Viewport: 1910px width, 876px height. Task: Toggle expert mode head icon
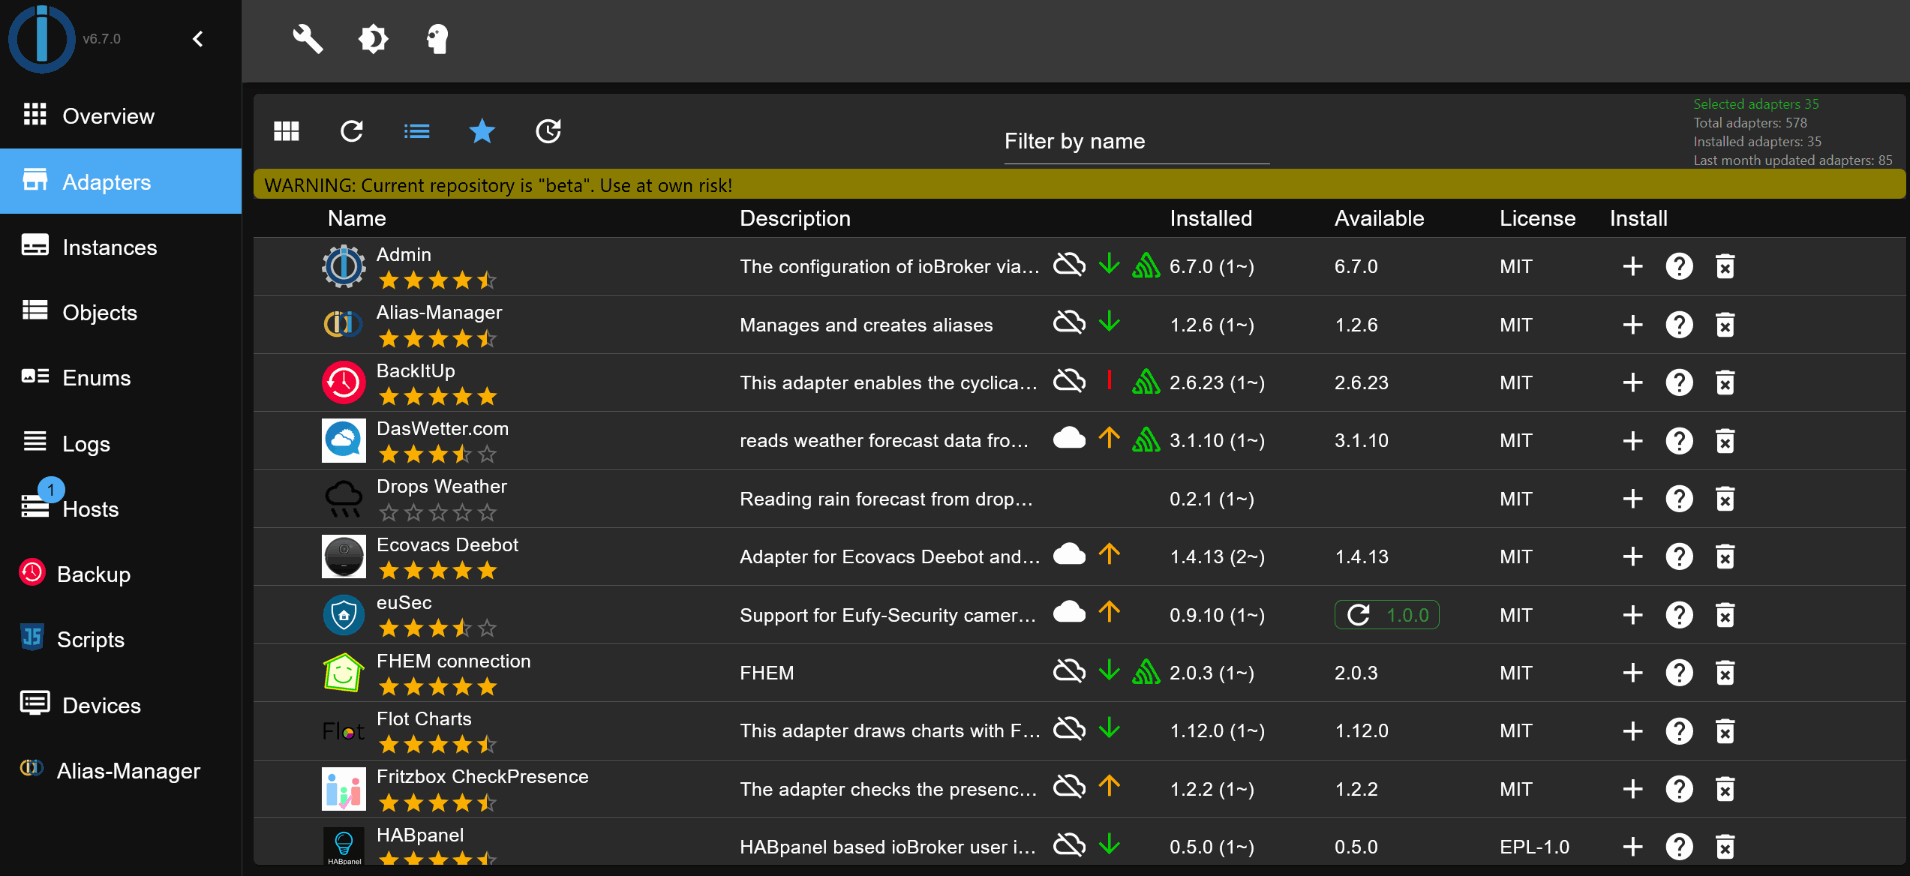437,39
